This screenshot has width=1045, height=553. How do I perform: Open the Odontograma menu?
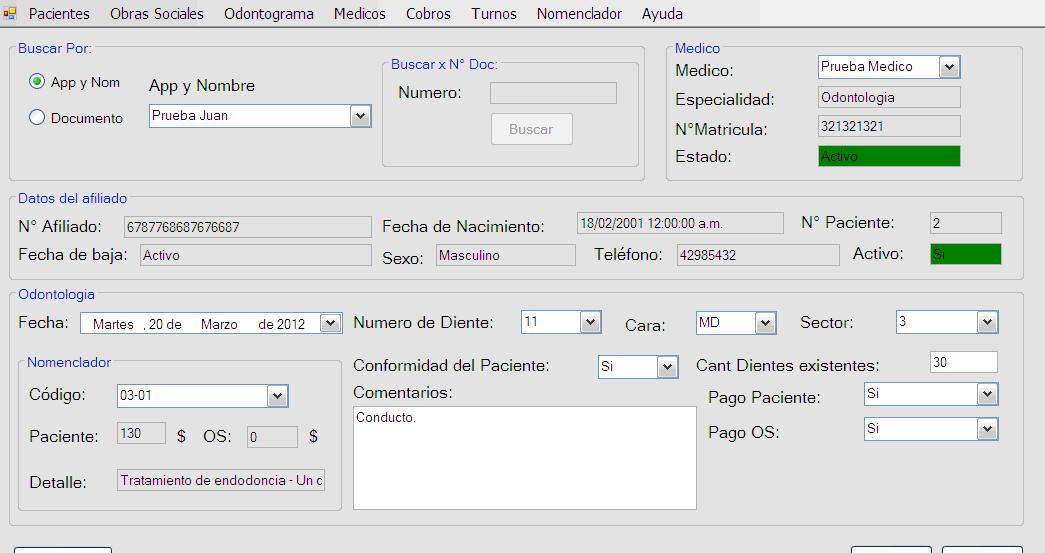click(268, 14)
